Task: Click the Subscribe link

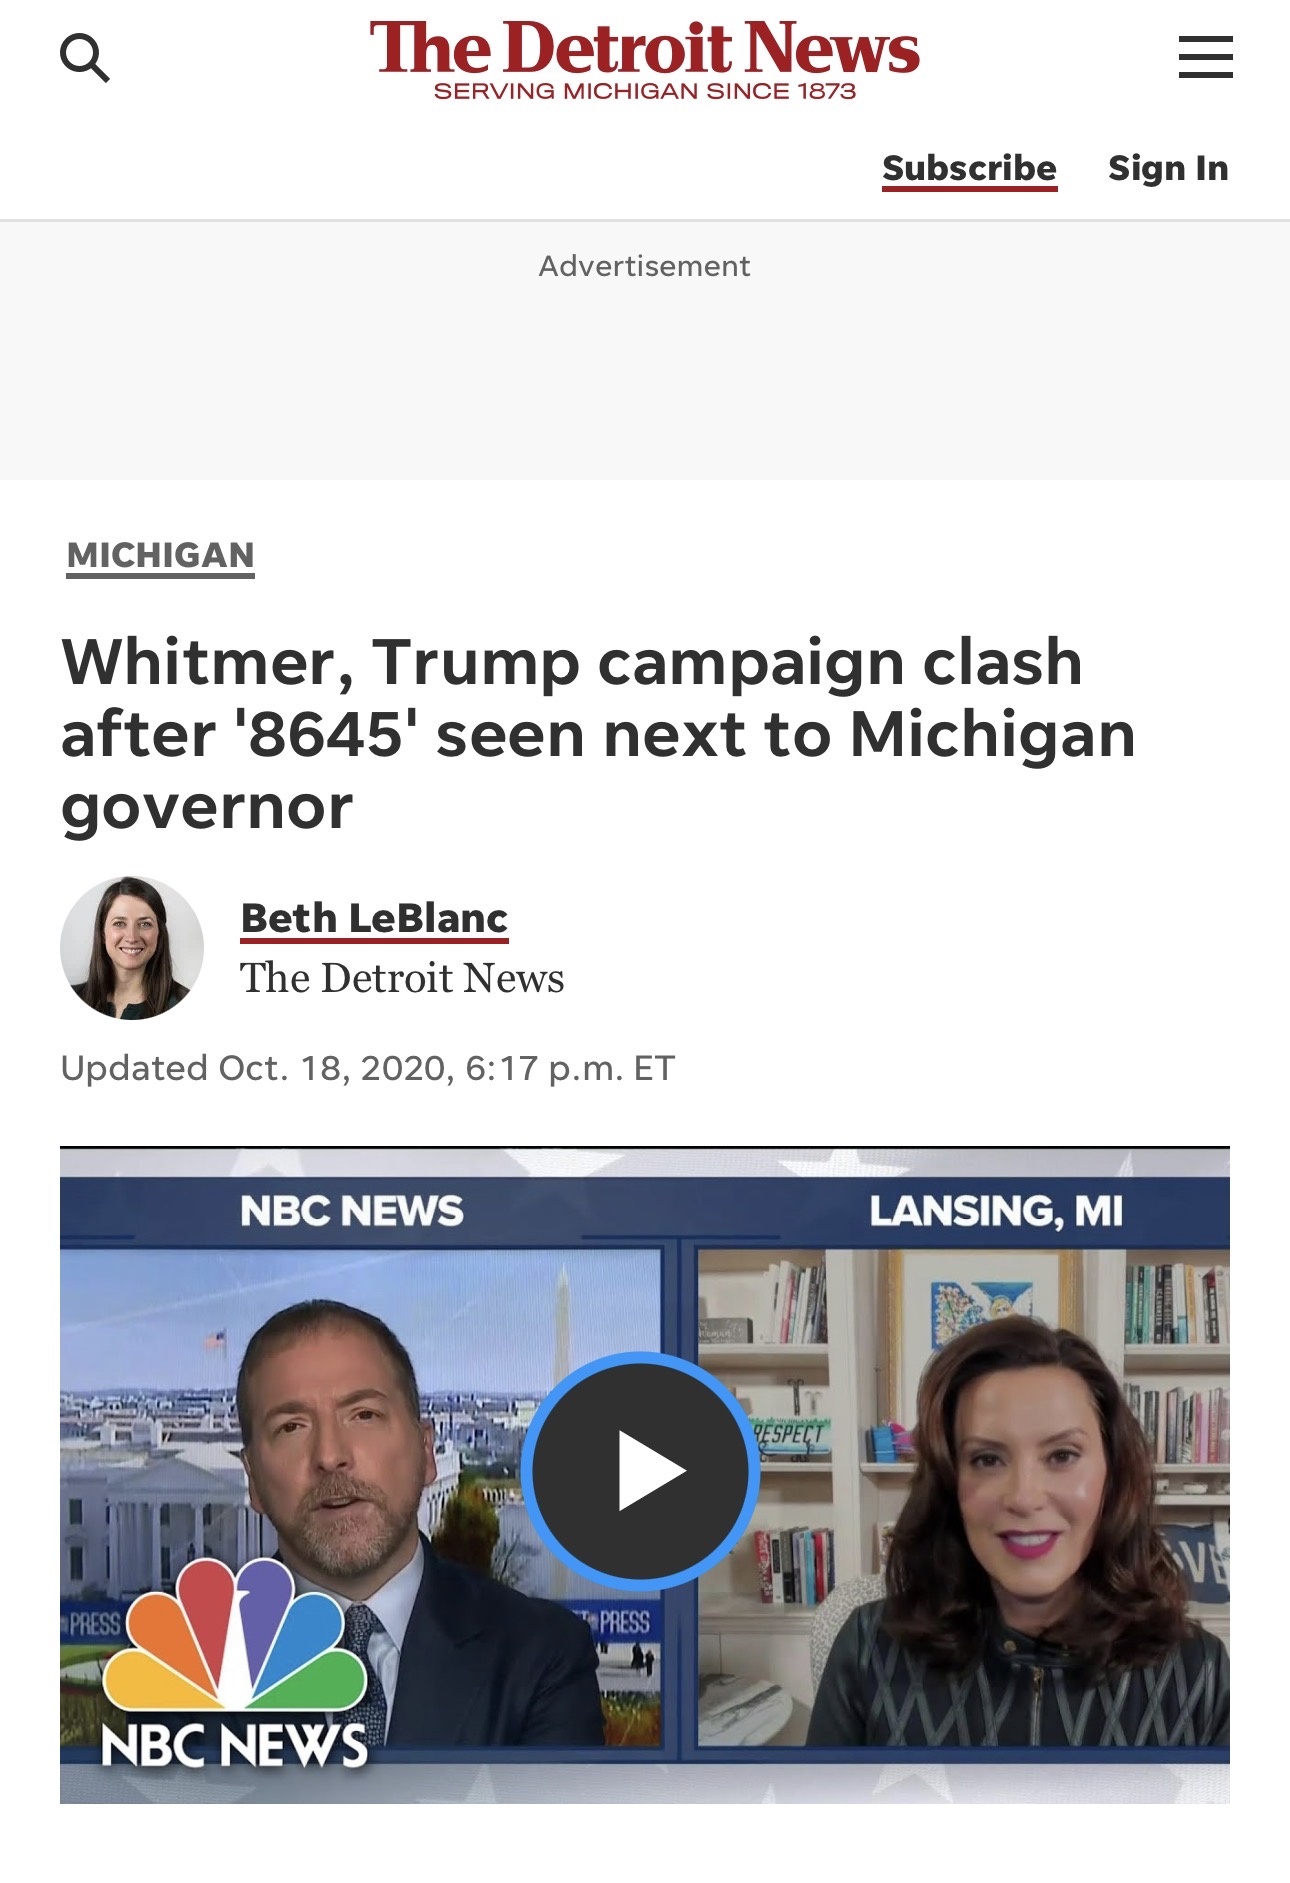Action: tap(969, 168)
